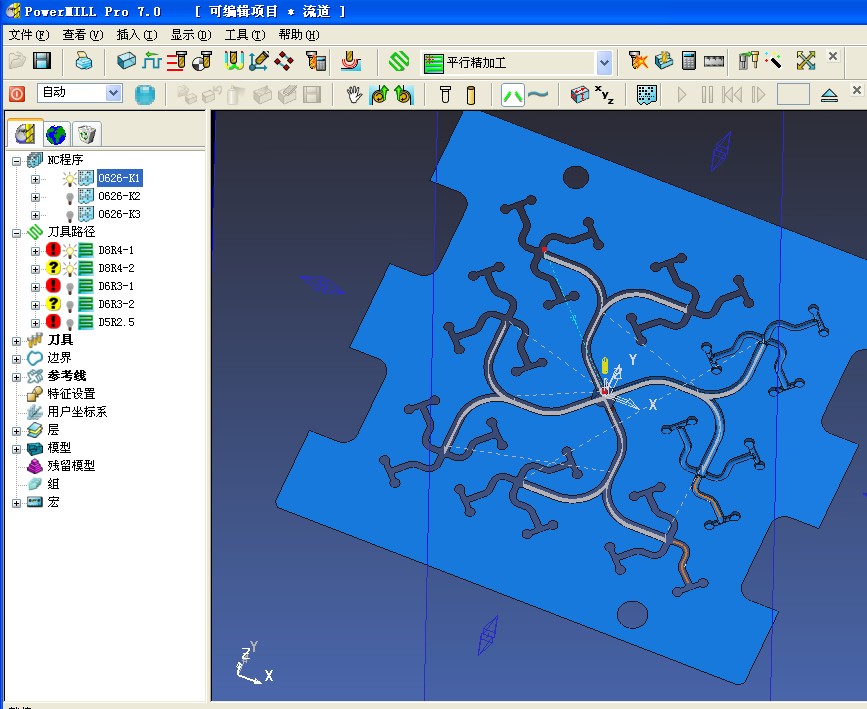Open the 平行精加工 strategy dropdown
The image size is (867, 709).
(604, 62)
